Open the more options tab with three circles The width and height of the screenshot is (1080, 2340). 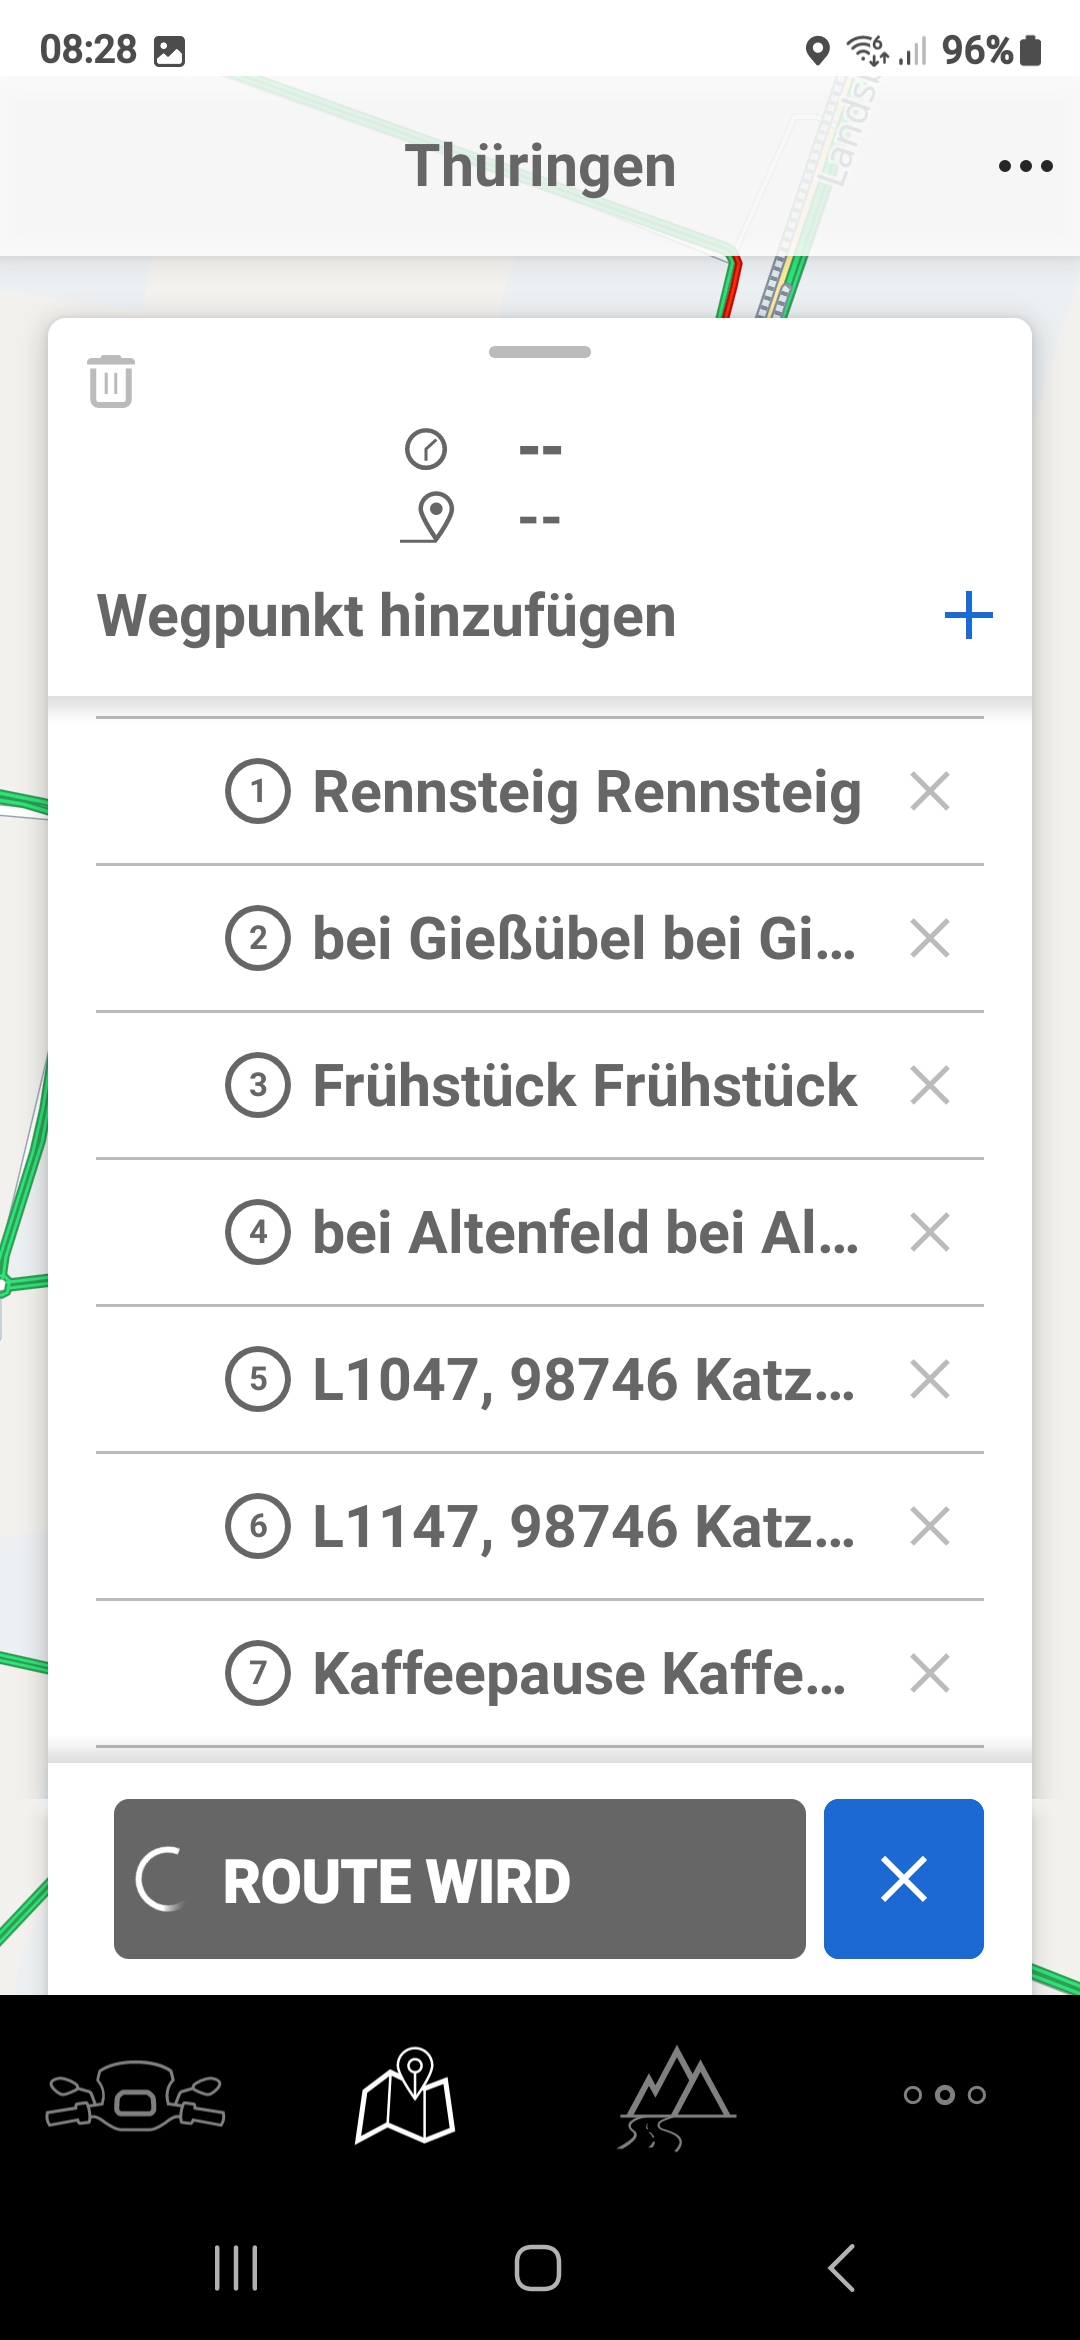[945, 2095]
